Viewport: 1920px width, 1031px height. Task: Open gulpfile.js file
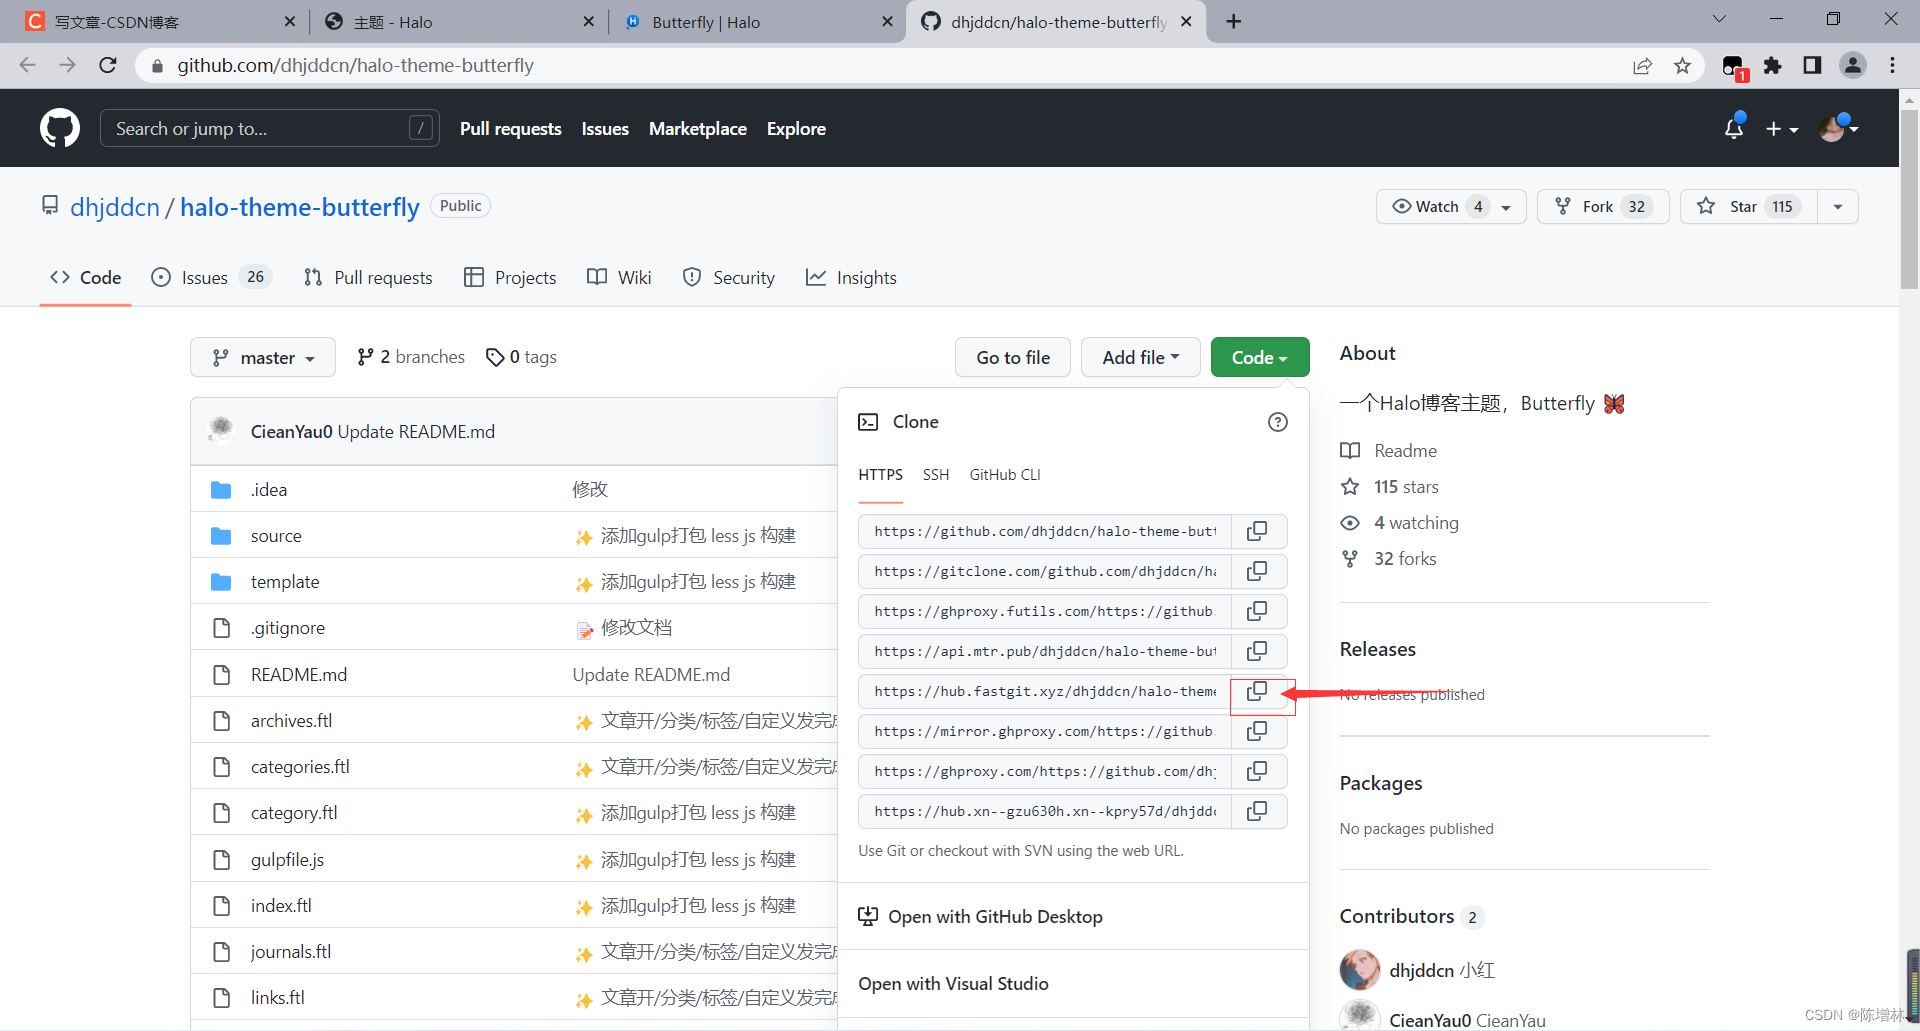(x=287, y=860)
